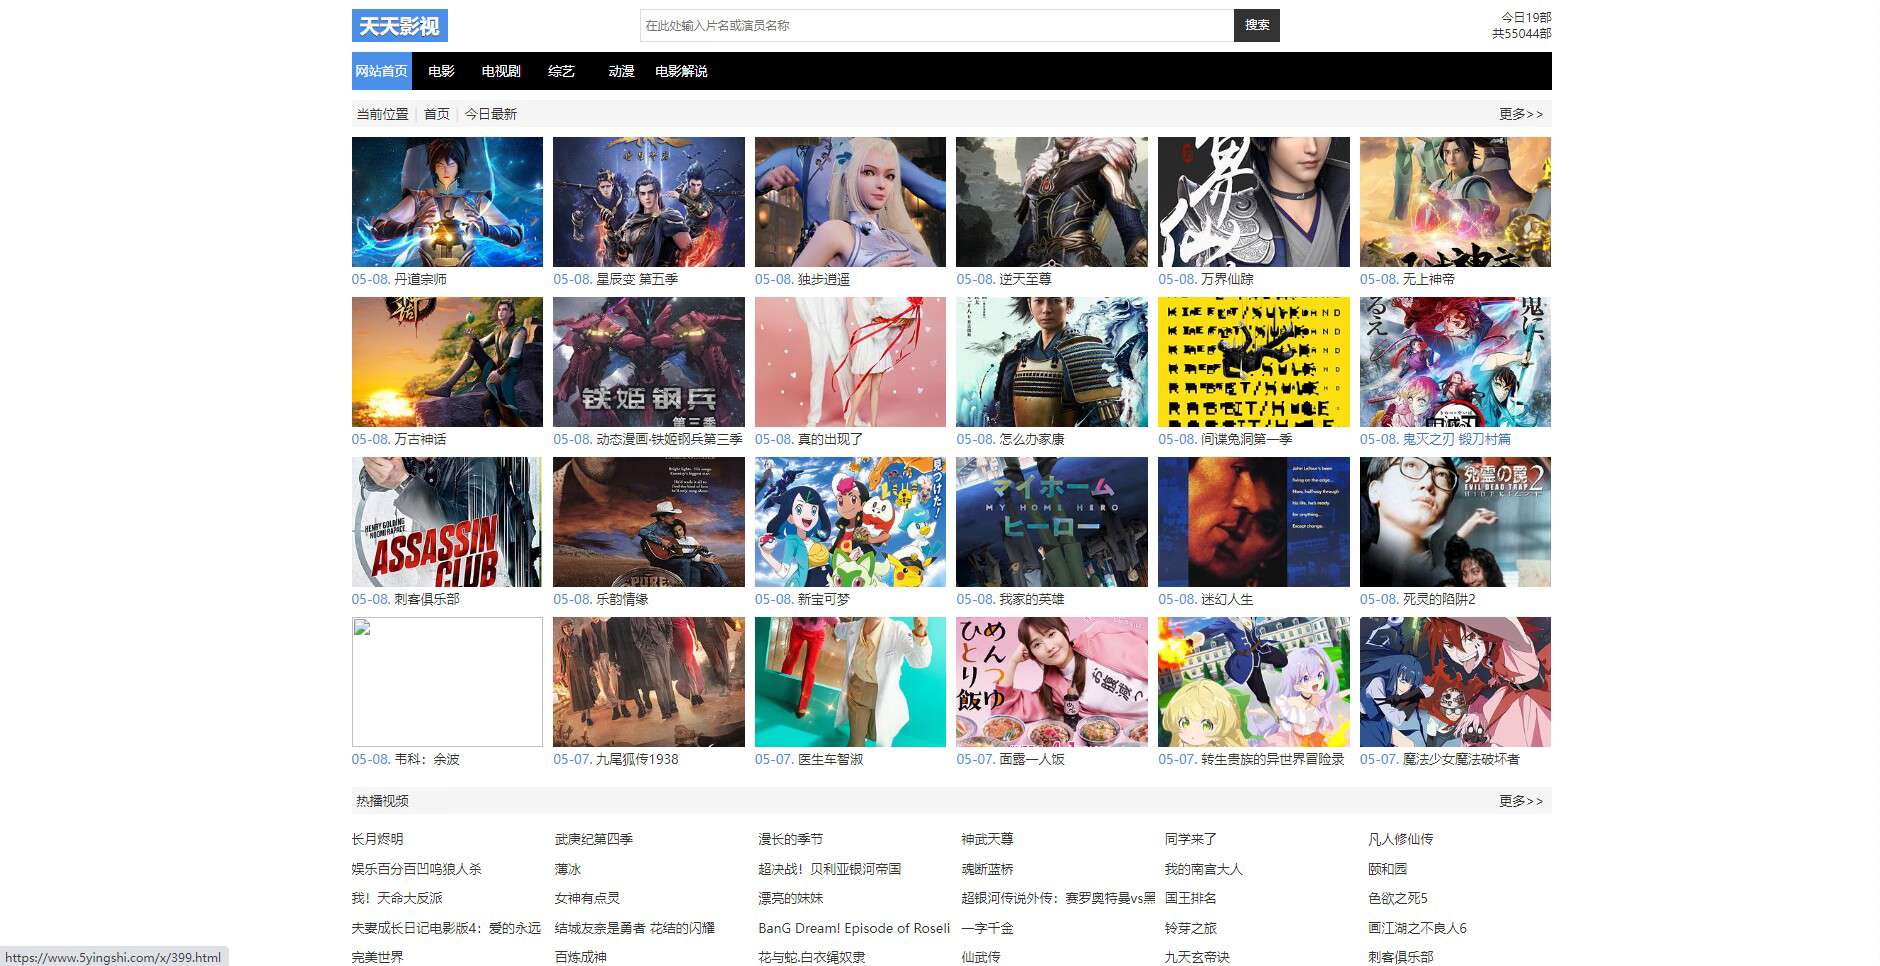Open 我！天命大反派 link
Screen dimensions: 1880x966
(397, 898)
